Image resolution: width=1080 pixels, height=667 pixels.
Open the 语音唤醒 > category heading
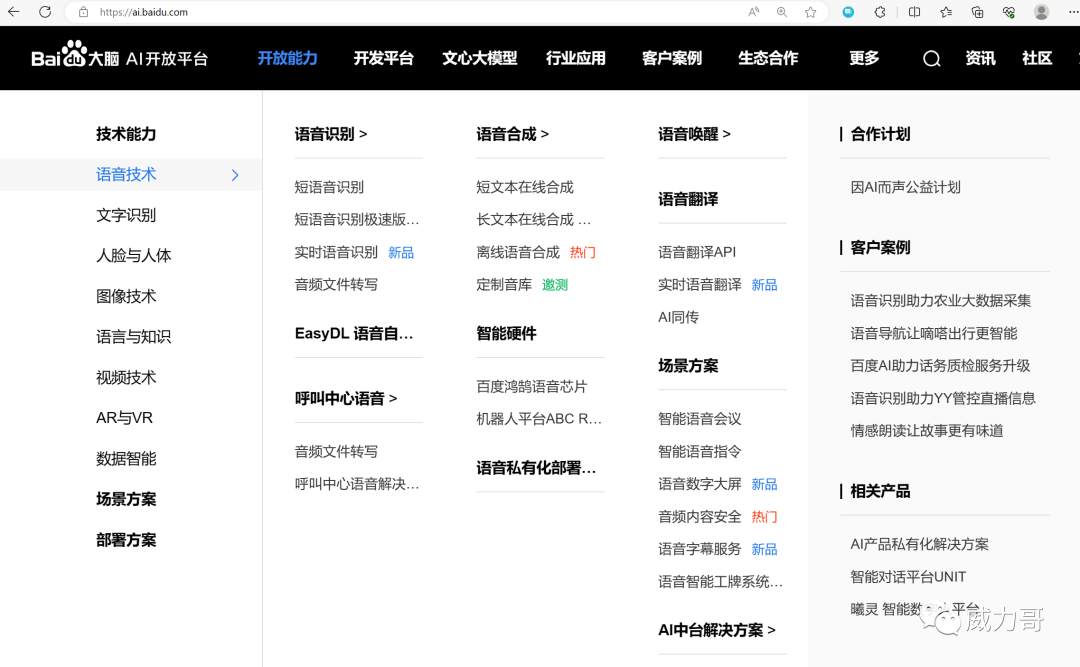pos(695,134)
